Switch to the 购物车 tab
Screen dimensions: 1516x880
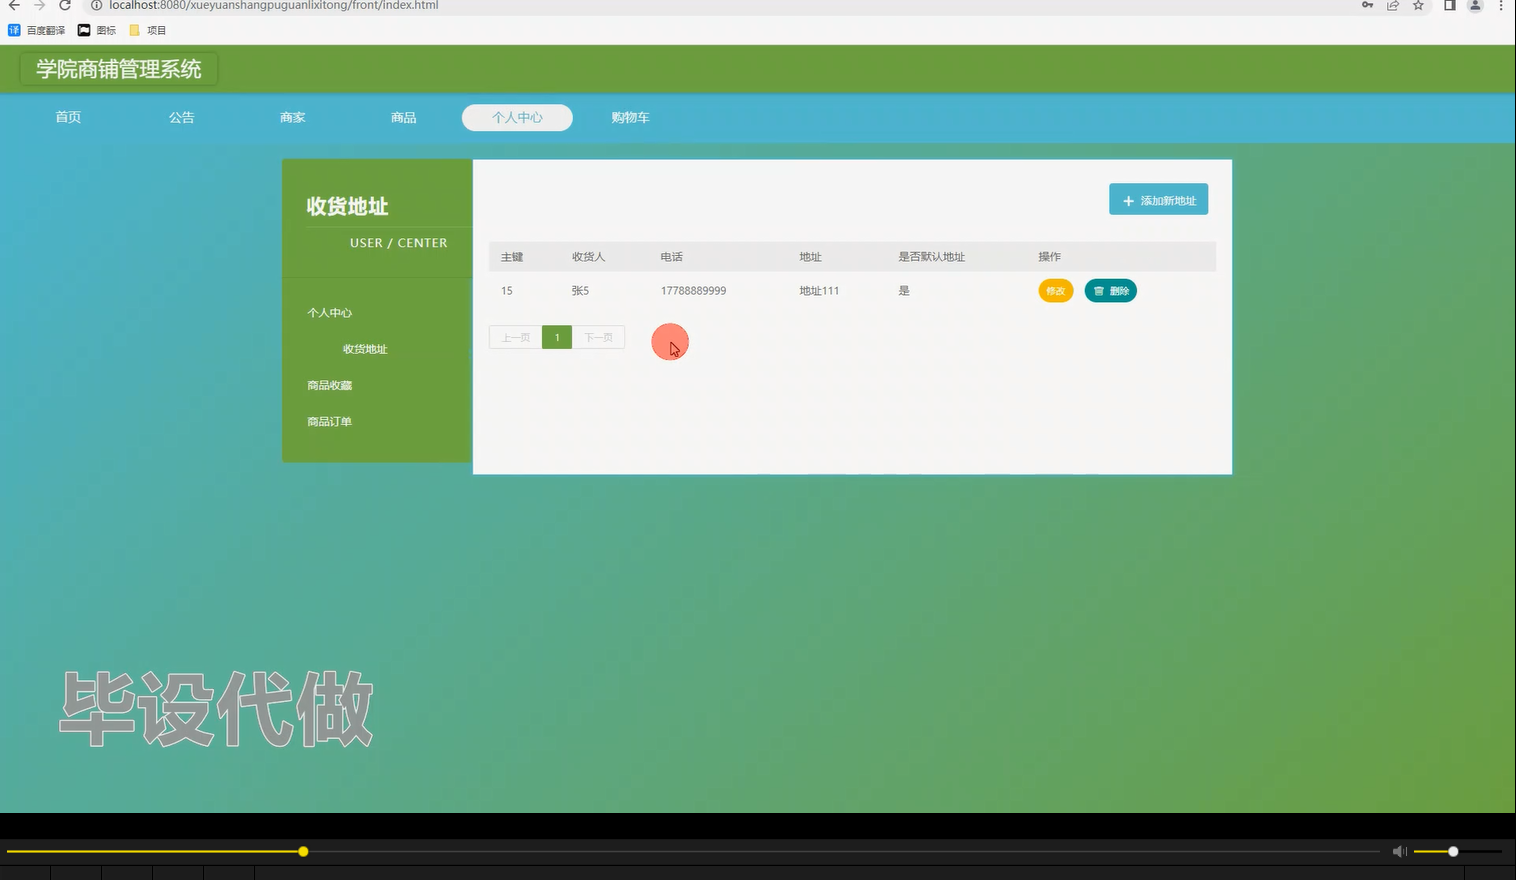click(629, 117)
